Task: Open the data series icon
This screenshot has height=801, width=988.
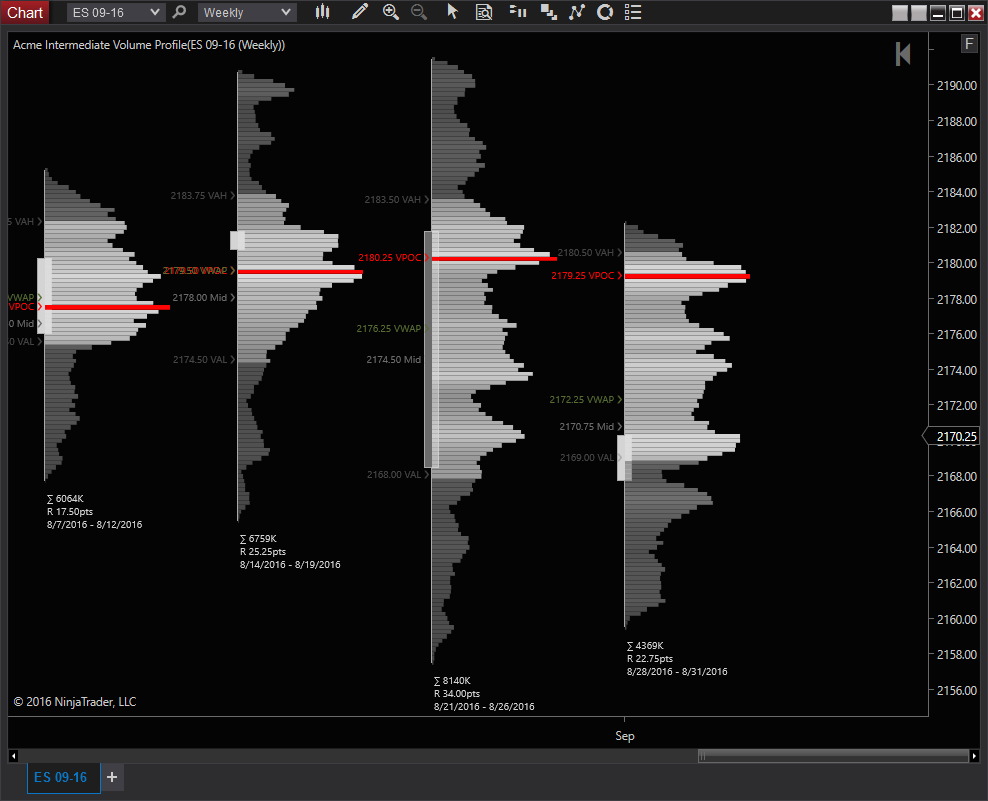Action: [x=549, y=12]
